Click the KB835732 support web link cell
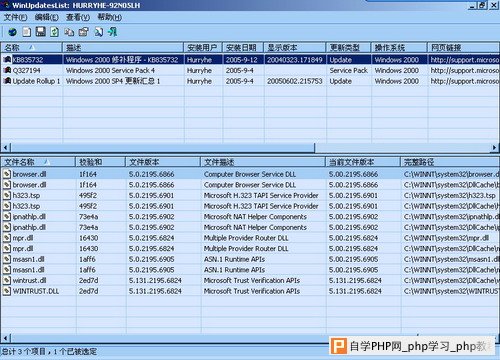Image resolution: width=500 pixels, height=360 pixels. (x=464, y=60)
